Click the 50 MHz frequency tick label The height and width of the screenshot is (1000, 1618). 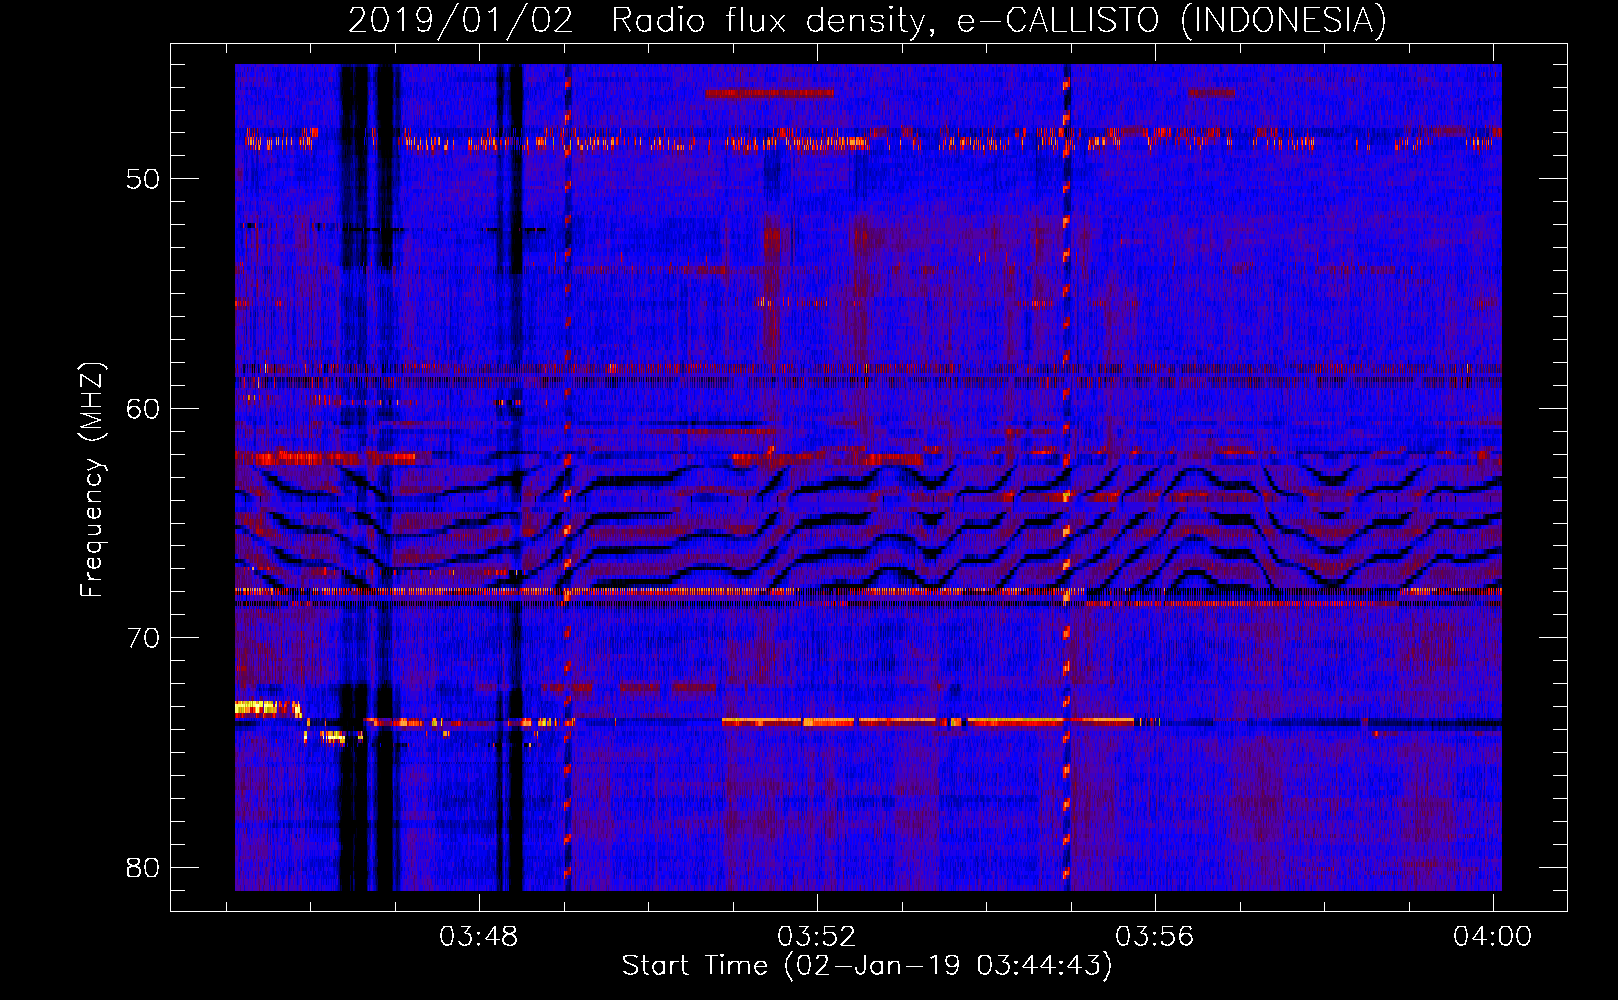[143, 179]
